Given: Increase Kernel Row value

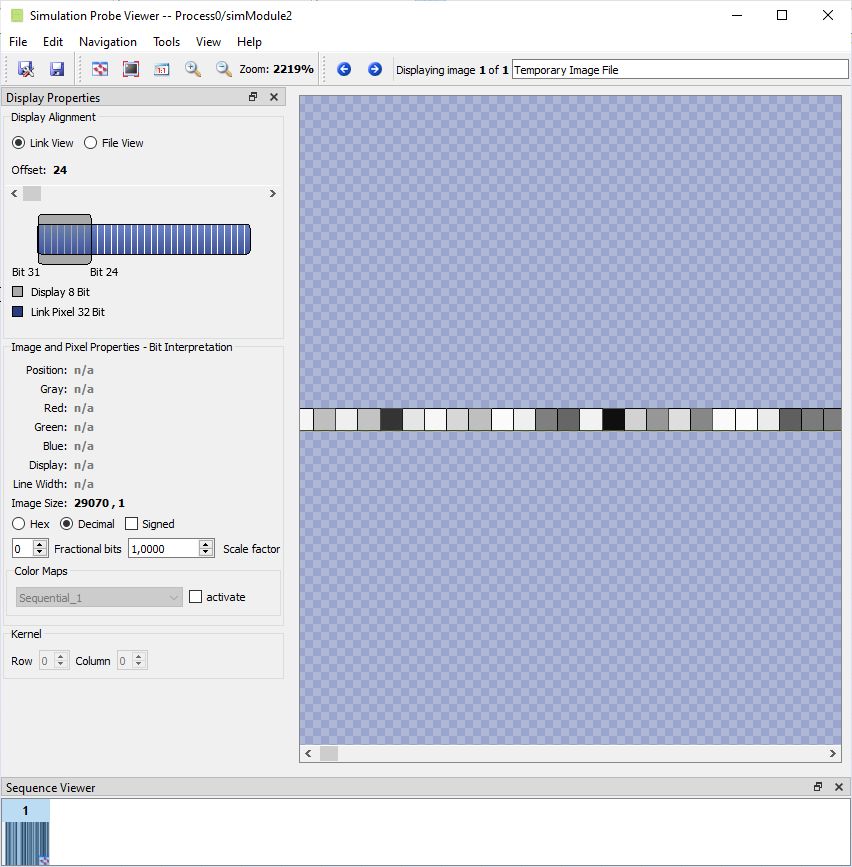Looking at the screenshot, I should pyautogui.click(x=61, y=656).
